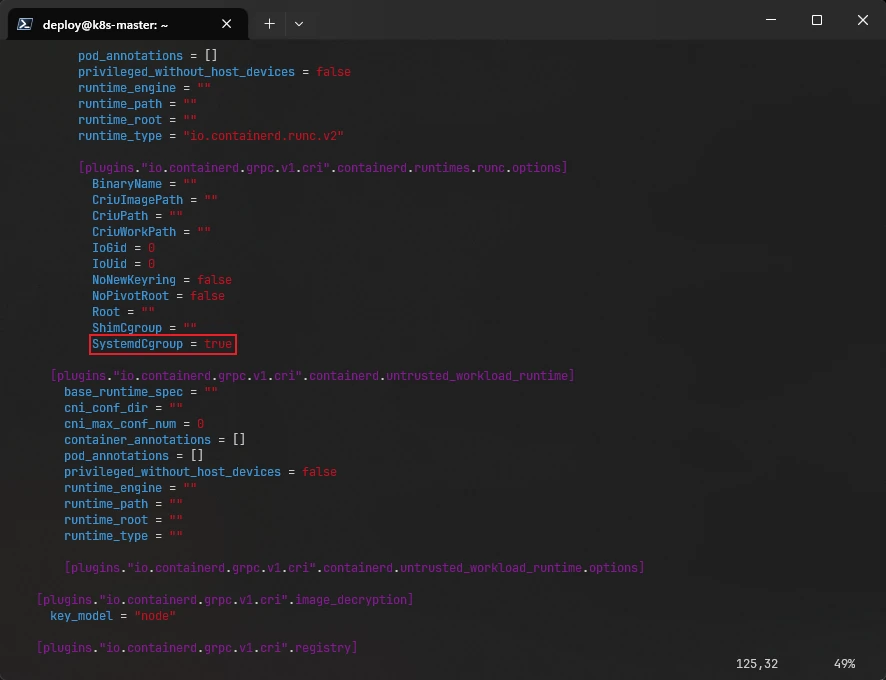The width and height of the screenshot is (886, 680).
Task: Place cursor on SystemdCgroup key name
Action: pyautogui.click(x=137, y=344)
